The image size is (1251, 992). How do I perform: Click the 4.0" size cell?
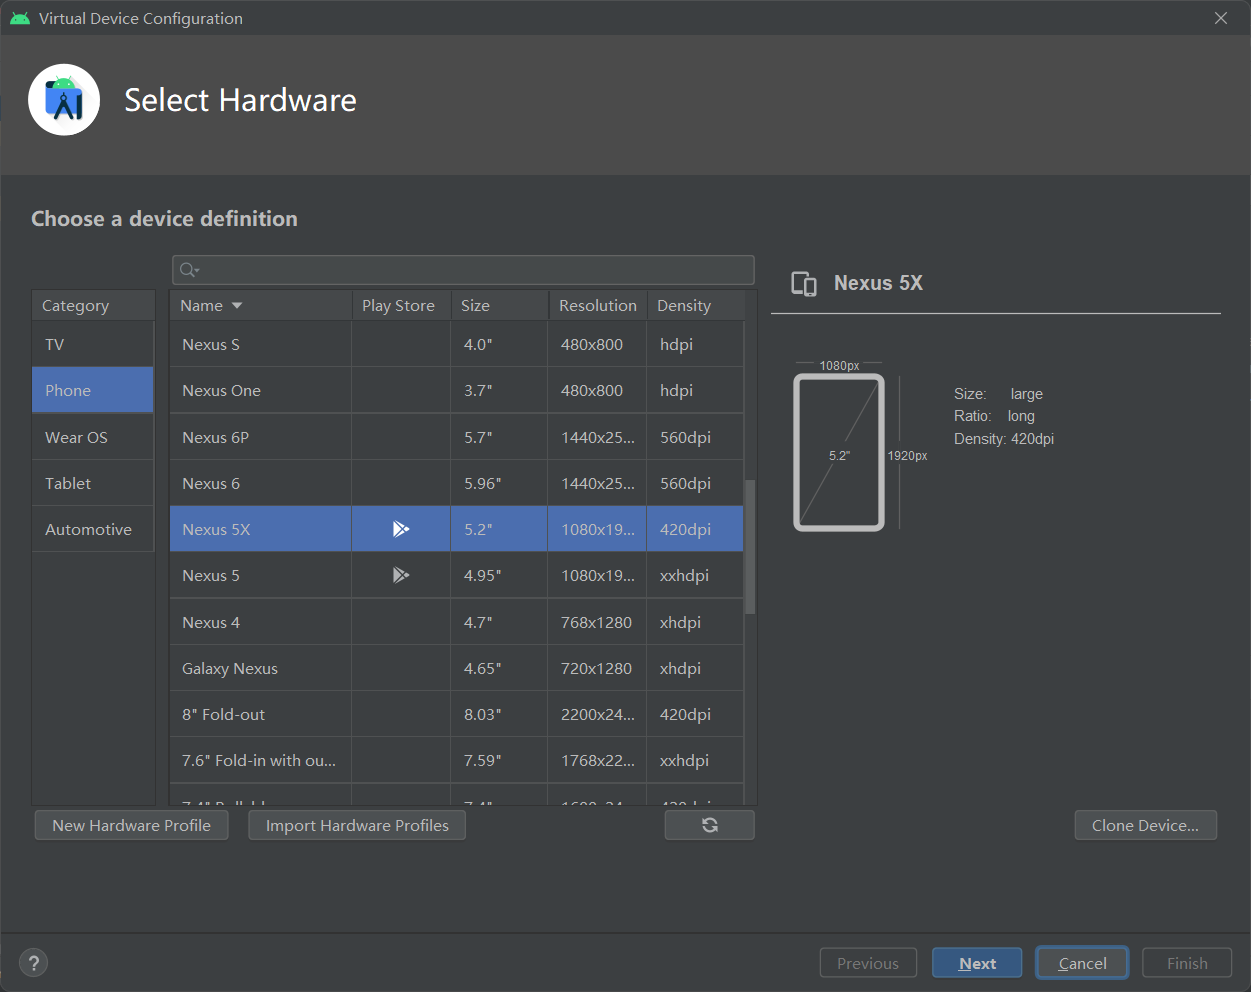[x=499, y=344]
